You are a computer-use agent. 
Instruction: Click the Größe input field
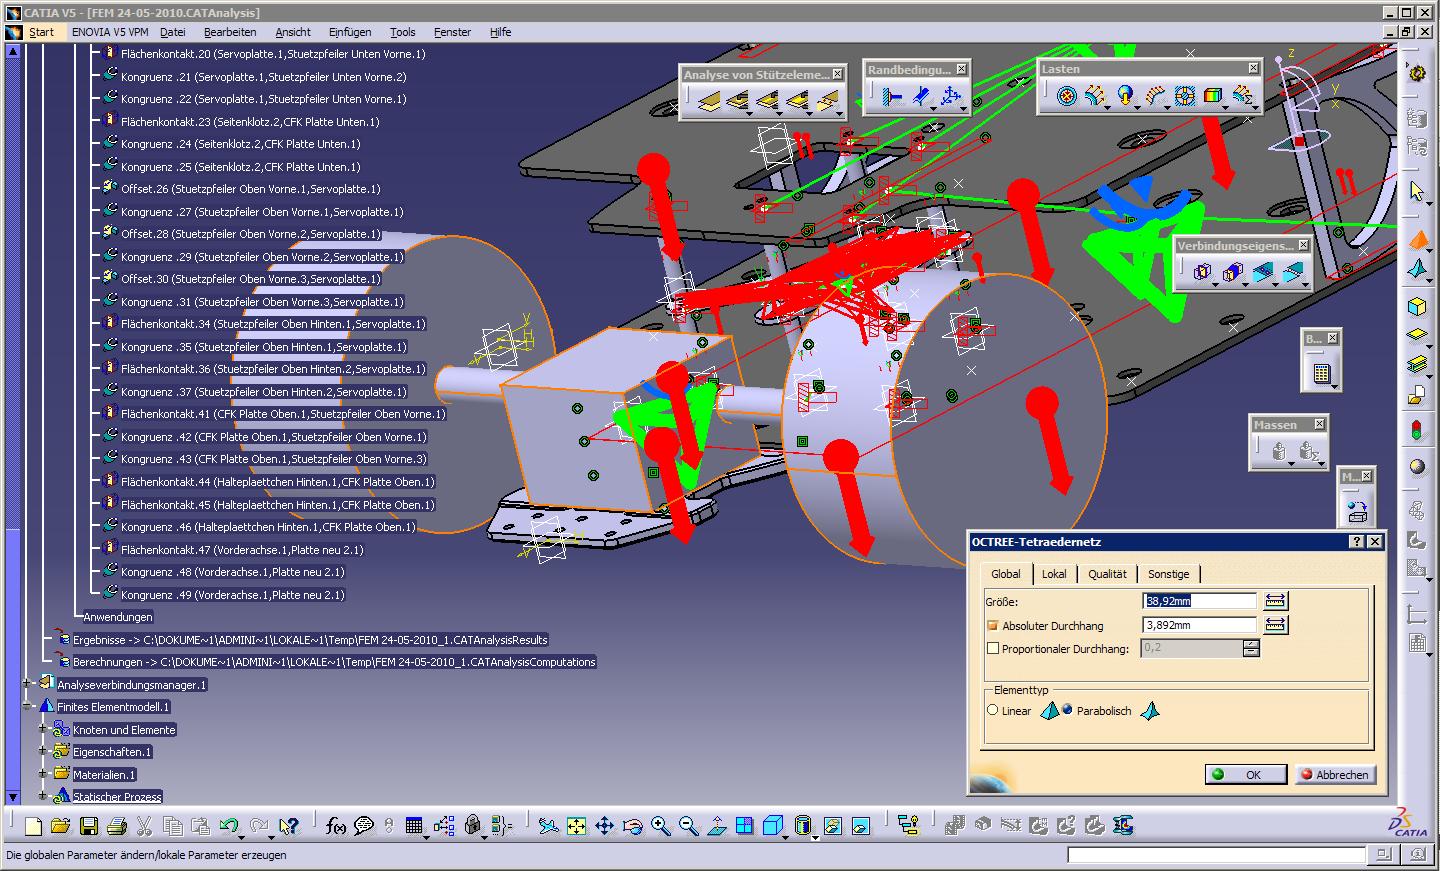1199,601
